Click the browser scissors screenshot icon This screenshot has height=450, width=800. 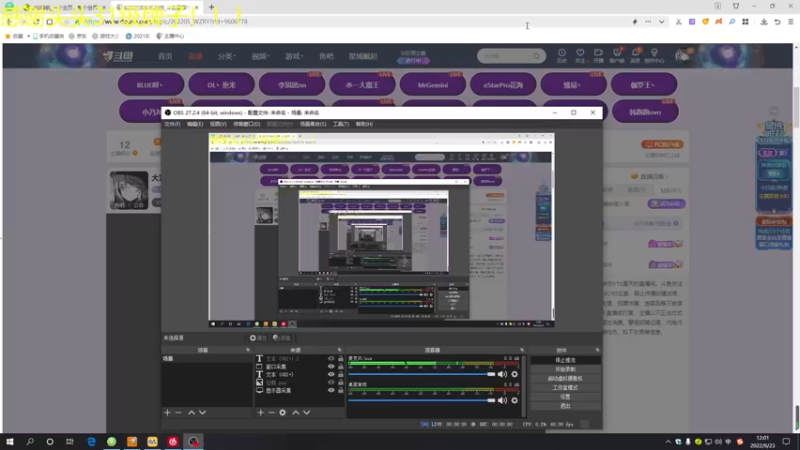pyautogui.click(x=679, y=22)
